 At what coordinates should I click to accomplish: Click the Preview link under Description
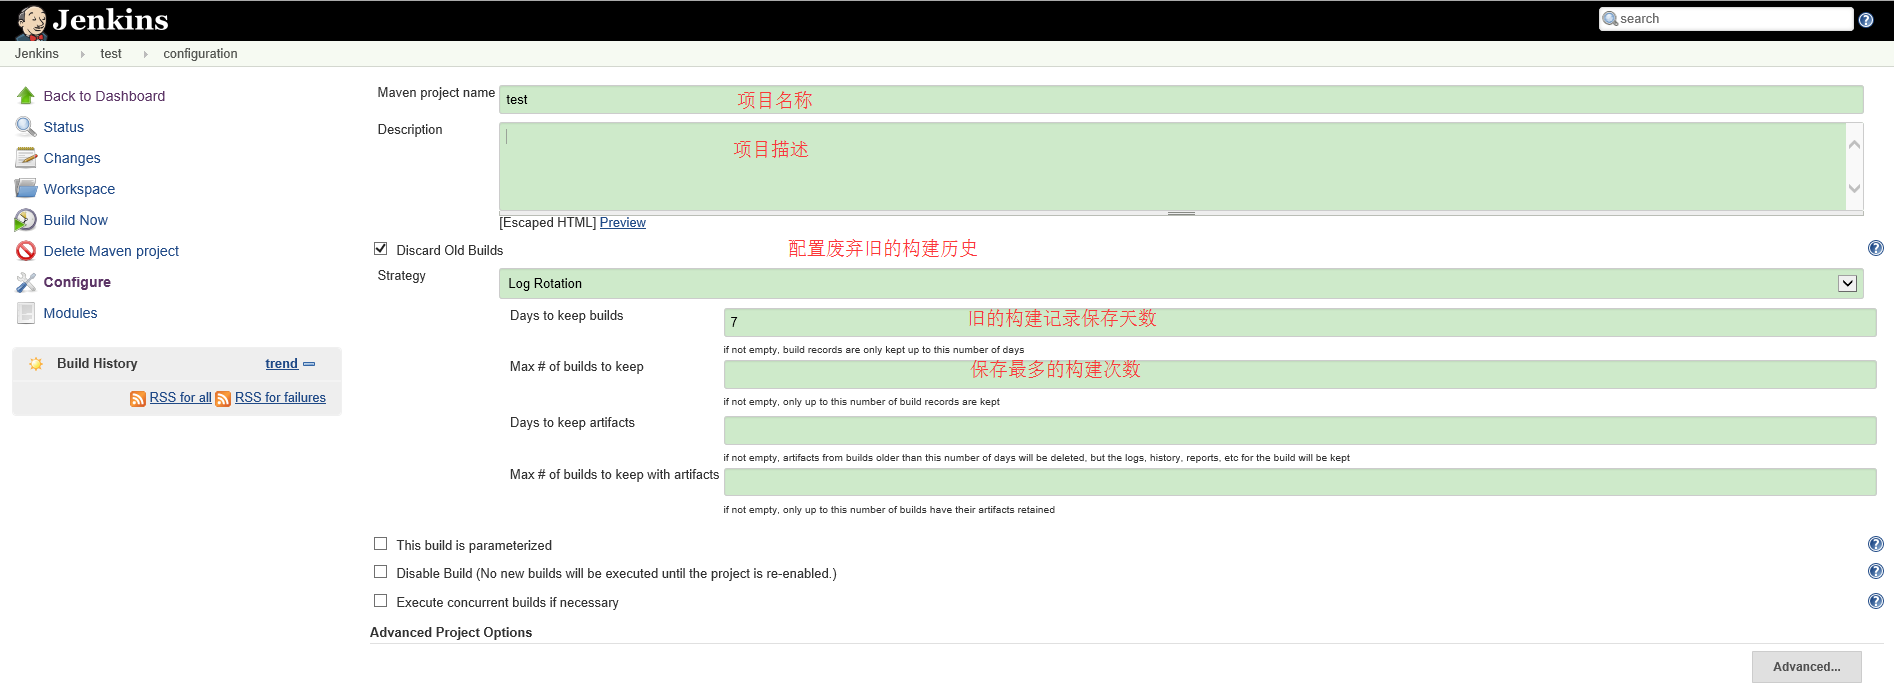(623, 223)
